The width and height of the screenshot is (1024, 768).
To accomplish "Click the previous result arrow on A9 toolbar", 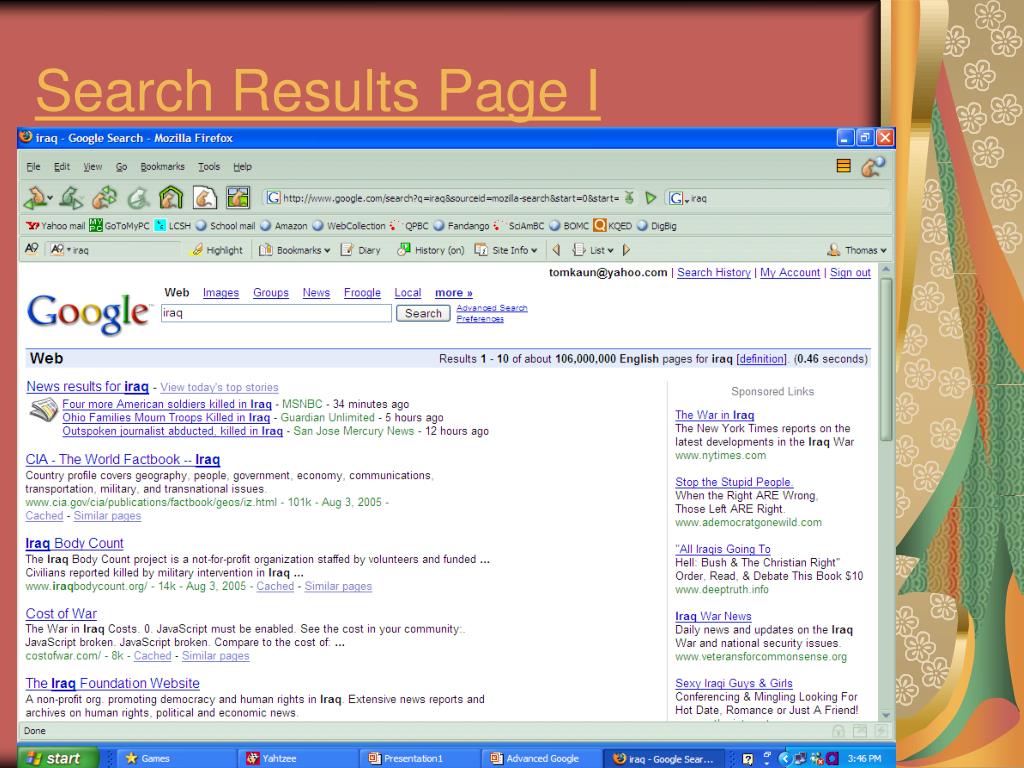I will point(556,249).
